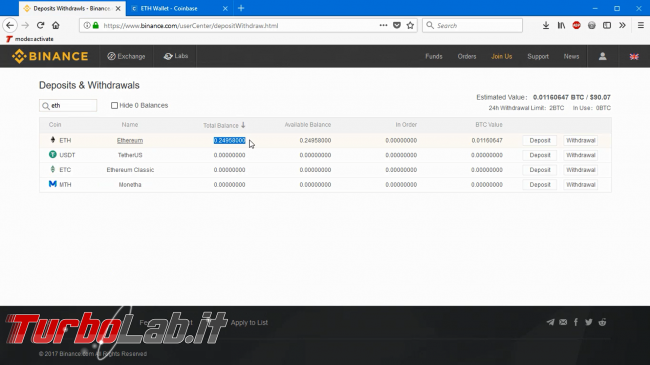Image resolution: width=650 pixels, height=365 pixels.
Task: Click Join Us in navigation
Action: click(502, 56)
